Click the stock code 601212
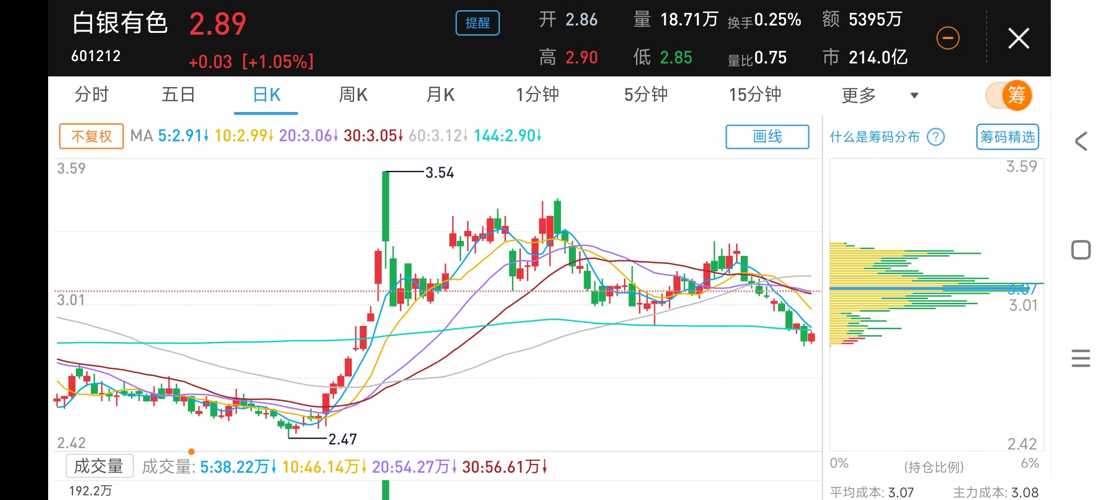Image resolution: width=1111 pixels, height=500 pixels. tap(96, 56)
